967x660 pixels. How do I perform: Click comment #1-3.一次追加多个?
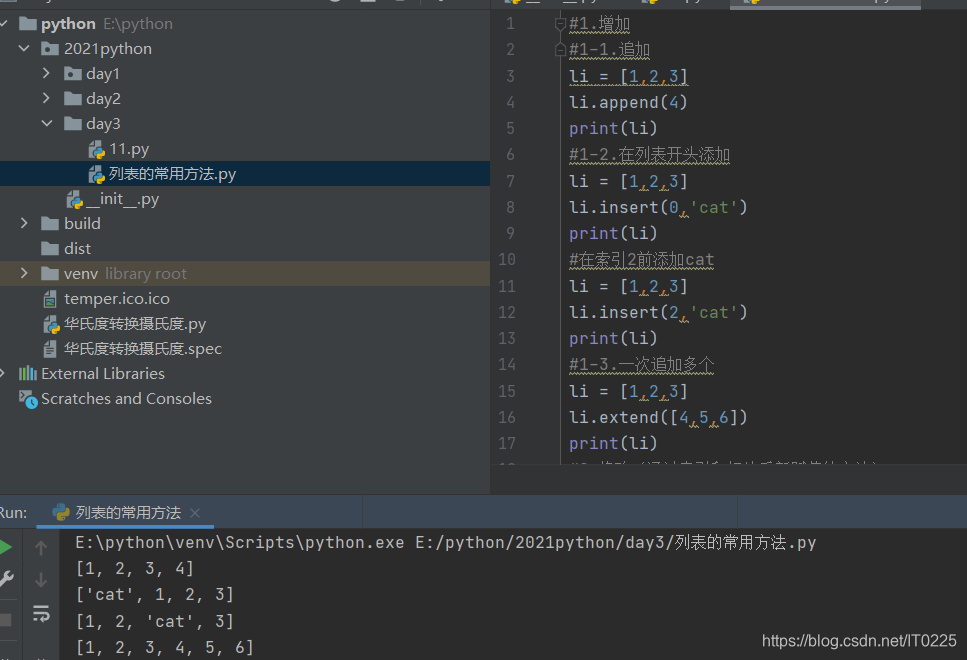pos(641,365)
